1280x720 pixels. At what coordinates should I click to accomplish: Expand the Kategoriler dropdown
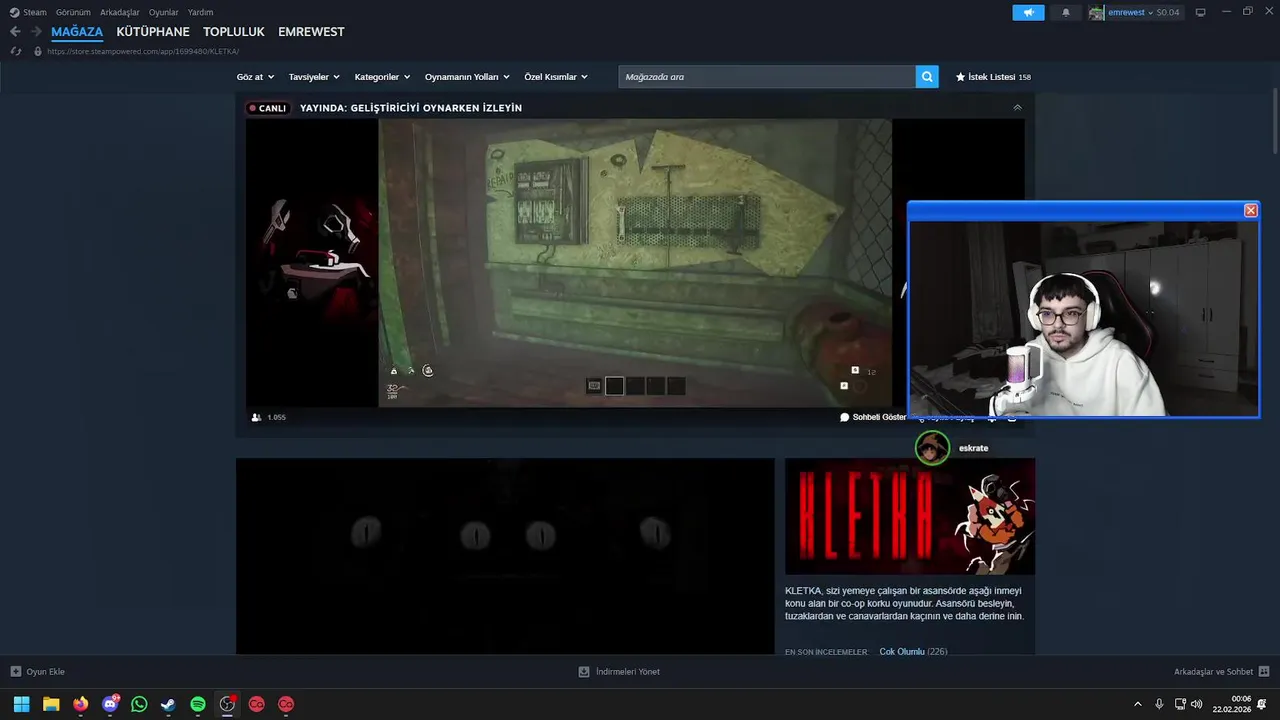pos(382,76)
